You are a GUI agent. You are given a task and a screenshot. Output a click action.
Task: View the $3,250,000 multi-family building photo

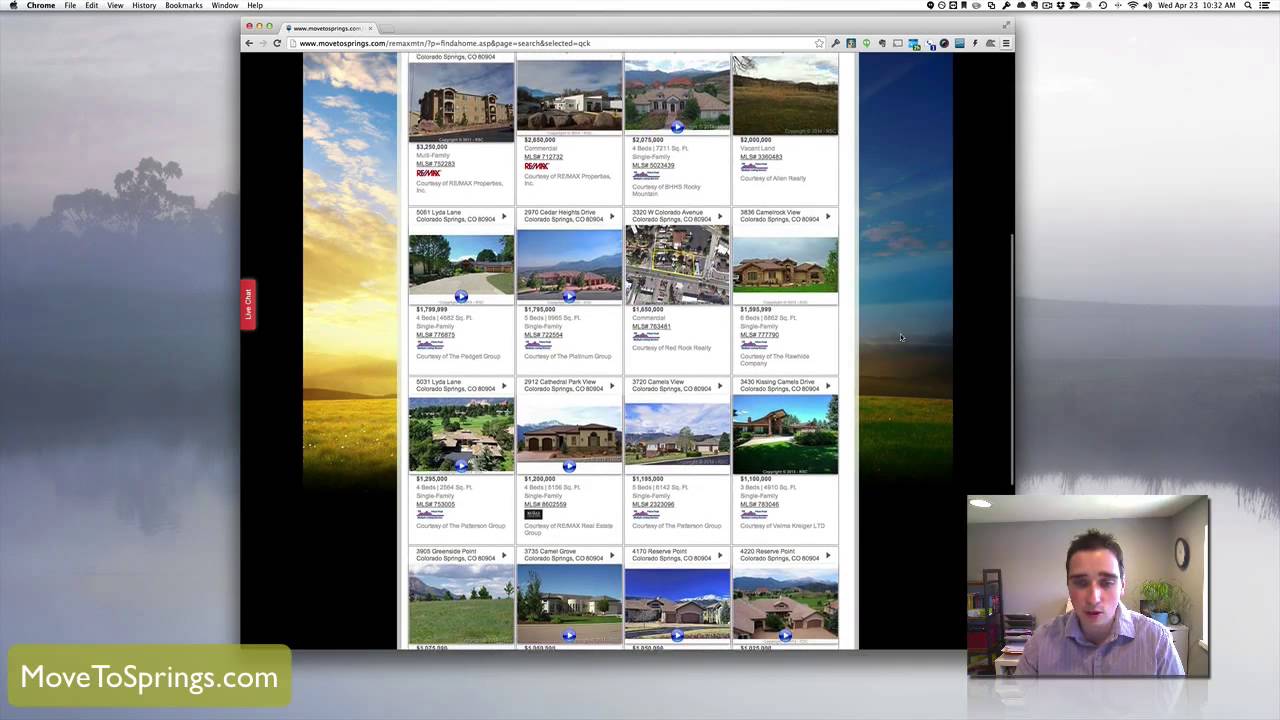coord(461,101)
